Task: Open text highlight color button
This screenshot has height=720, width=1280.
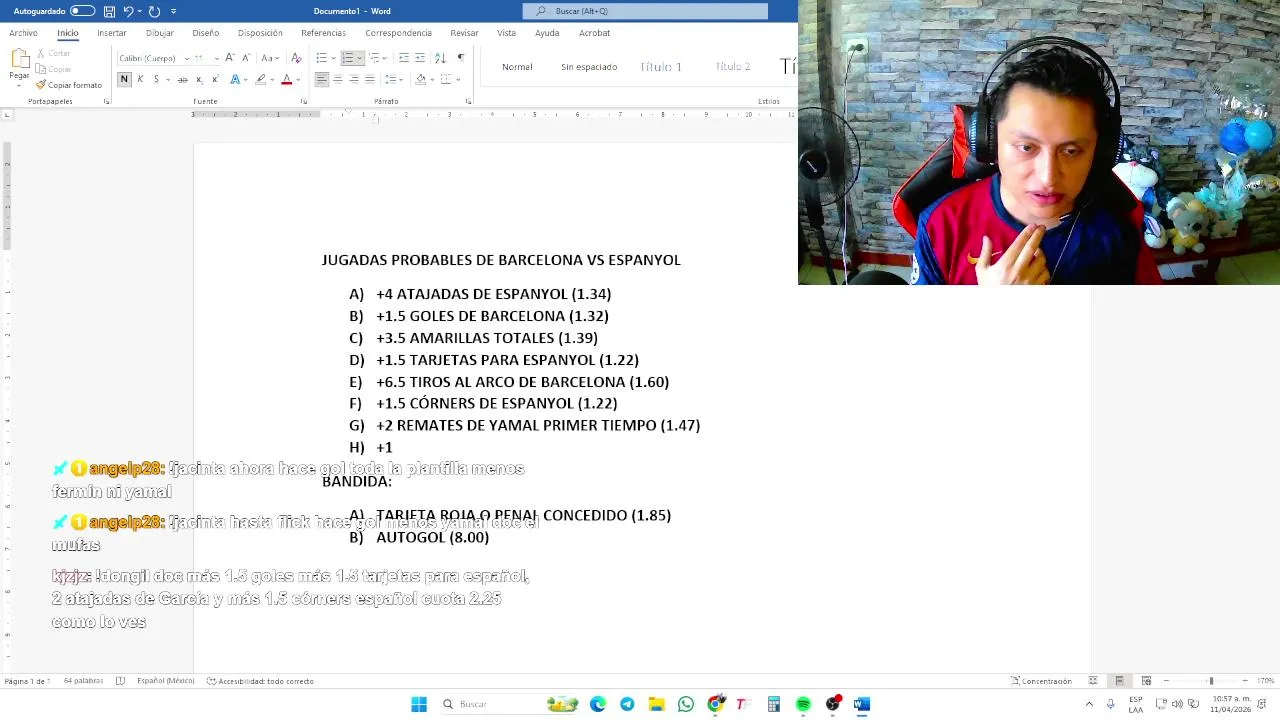Action: pyautogui.click(x=261, y=79)
